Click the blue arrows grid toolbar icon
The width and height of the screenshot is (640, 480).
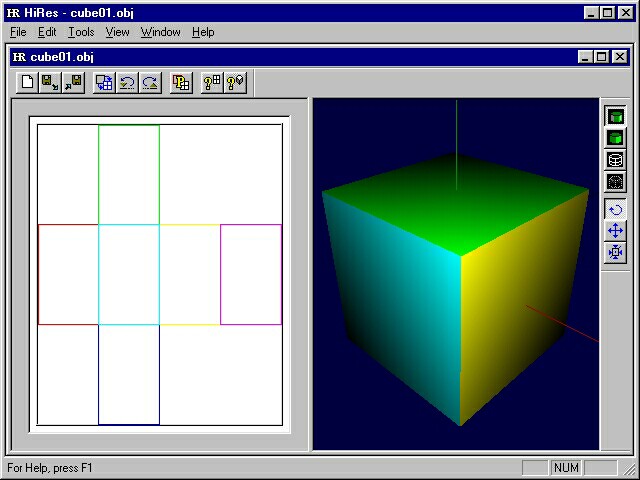click(104, 83)
